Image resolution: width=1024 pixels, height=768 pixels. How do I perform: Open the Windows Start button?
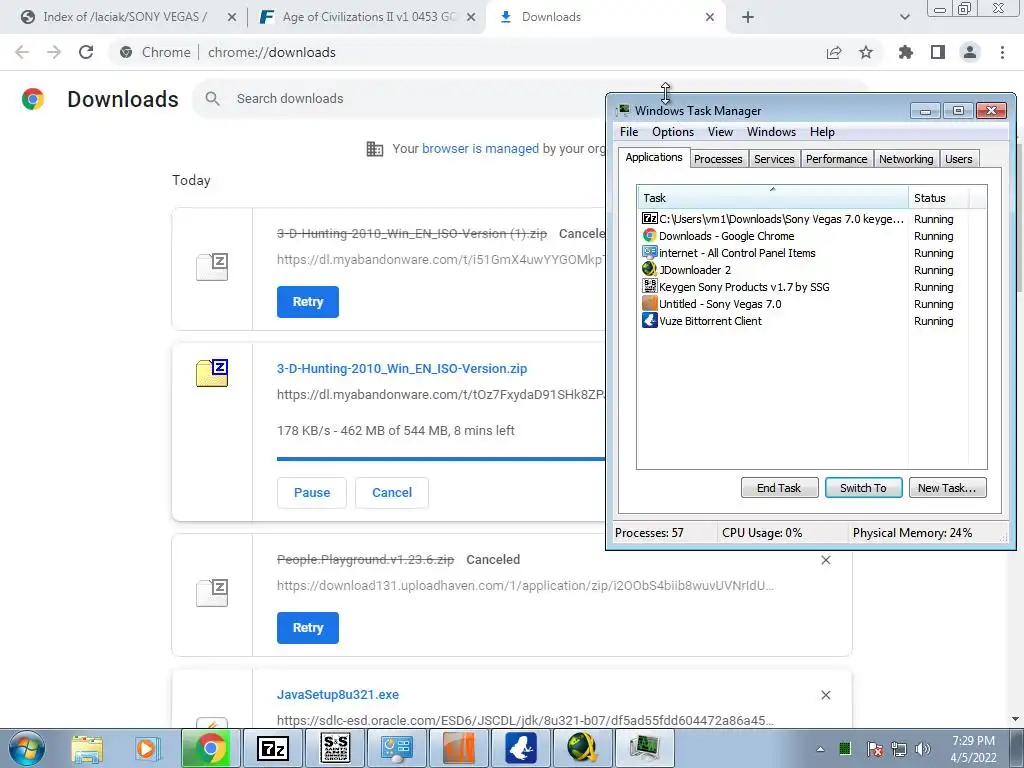pos(27,748)
